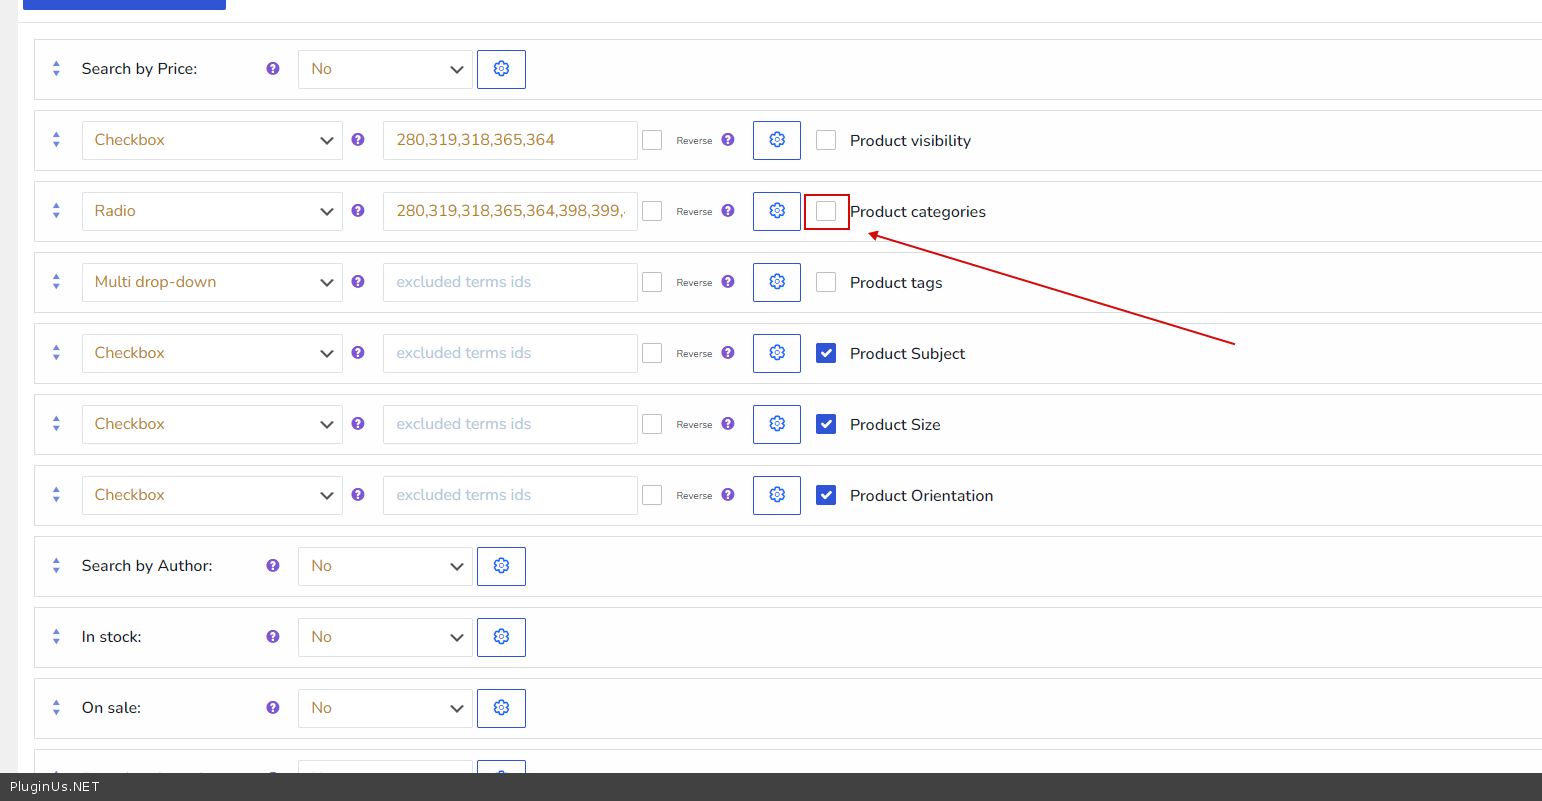The height and width of the screenshot is (801, 1542).
Task: Open the In stock No dropdown
Action: click(x=385, y=637)
